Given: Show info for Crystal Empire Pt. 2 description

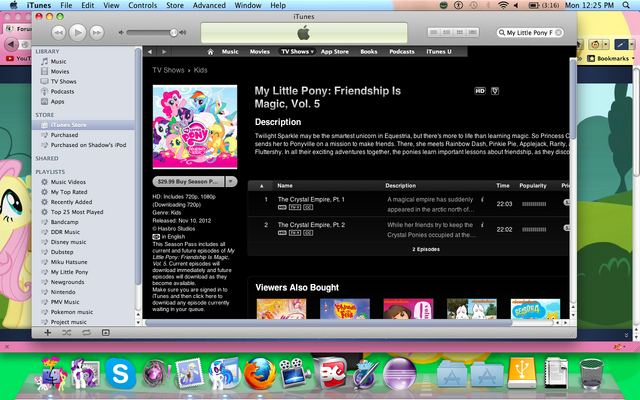Looking at the screenshot, I should click(x=482, y=225).
